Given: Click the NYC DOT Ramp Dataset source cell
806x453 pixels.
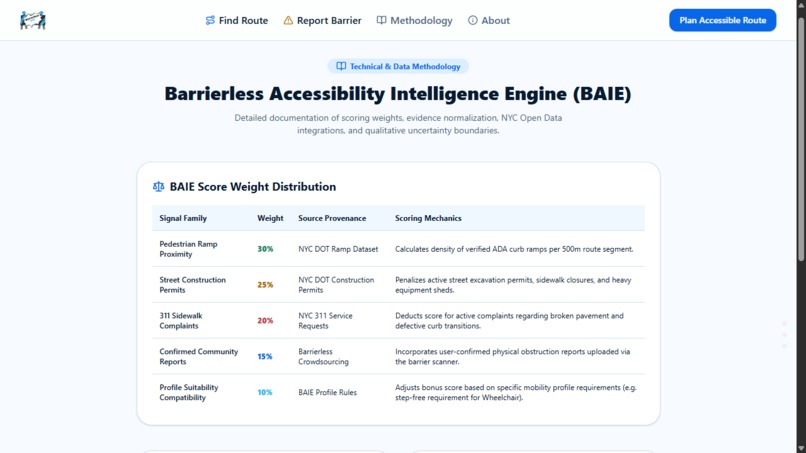Looking at the screenshot, I should (x=338, y=249).
